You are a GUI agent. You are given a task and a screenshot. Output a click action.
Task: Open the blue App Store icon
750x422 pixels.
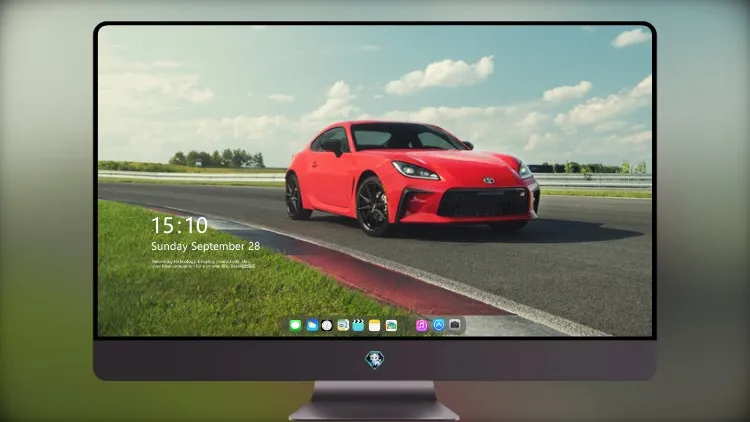coord(439,325)
